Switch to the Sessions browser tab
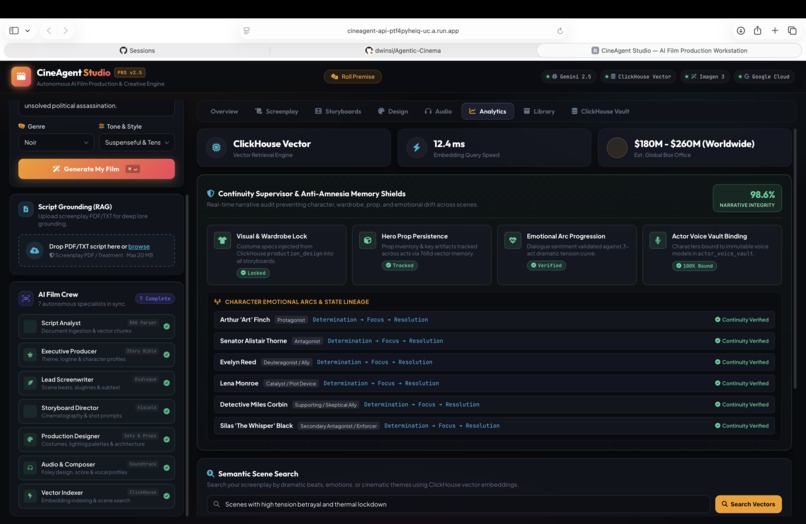The width and height of the screenshot is (806, 524). click(x=137, y=50)
